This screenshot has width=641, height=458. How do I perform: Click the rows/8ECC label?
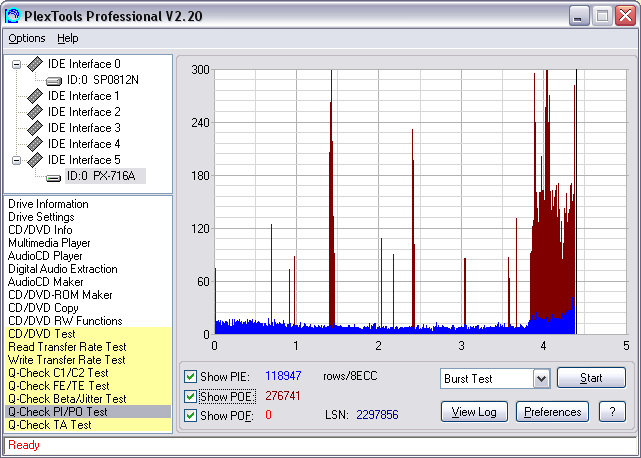[350, 376]
